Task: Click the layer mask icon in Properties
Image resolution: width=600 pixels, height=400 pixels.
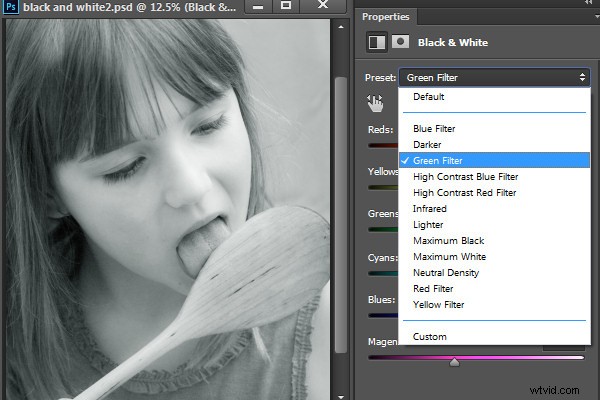Action: pos(400,42)
